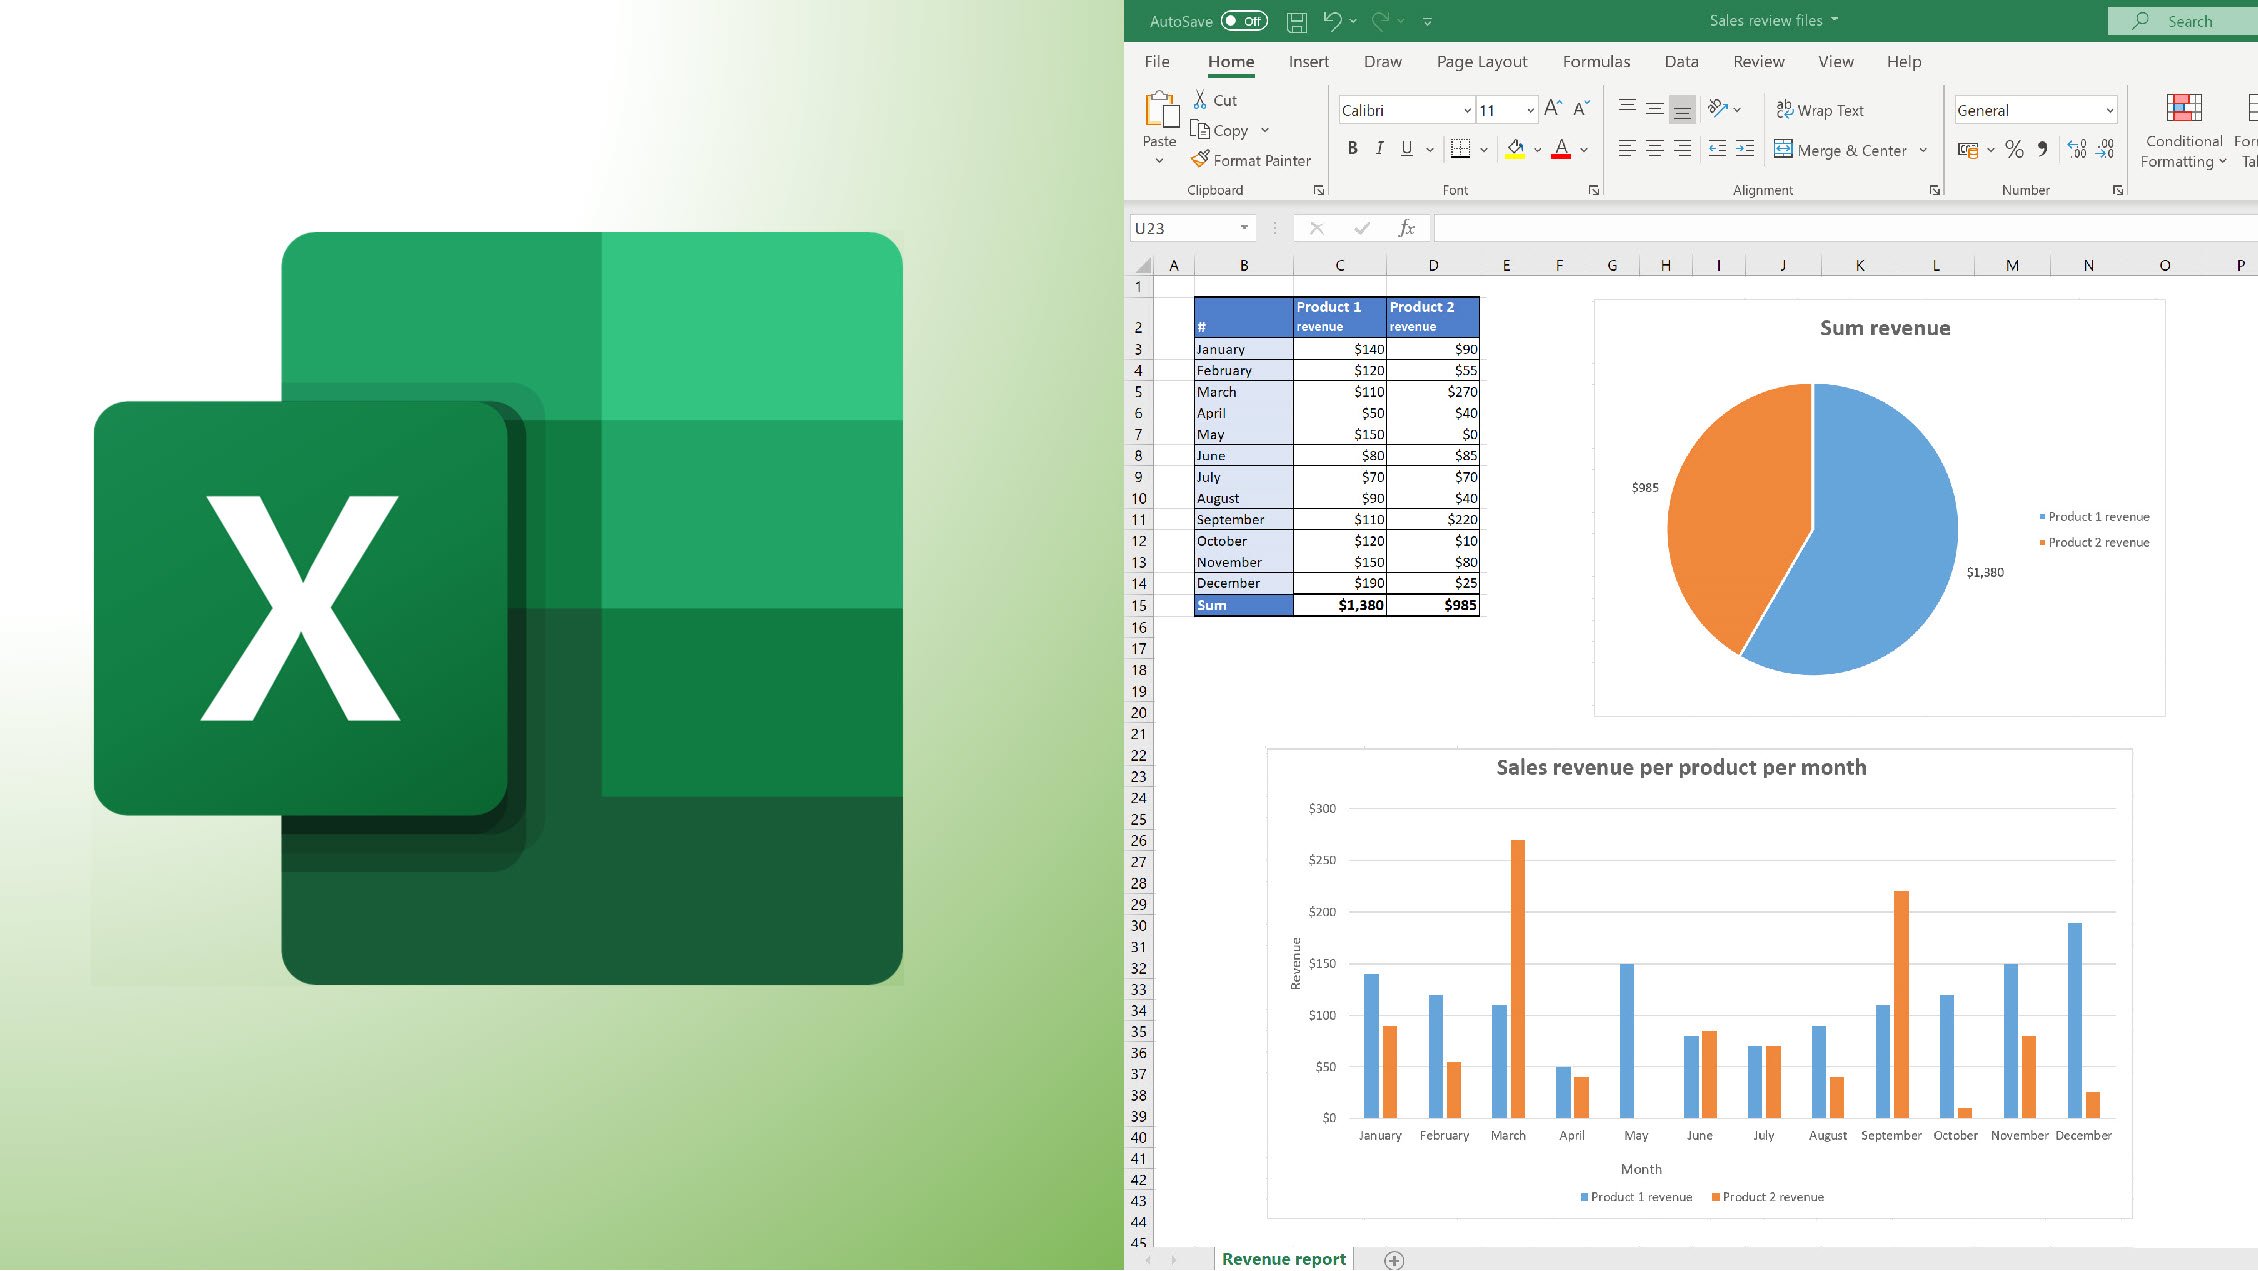Open the General number format dropdown
2258x1271 pixels.
point(2109,110)
